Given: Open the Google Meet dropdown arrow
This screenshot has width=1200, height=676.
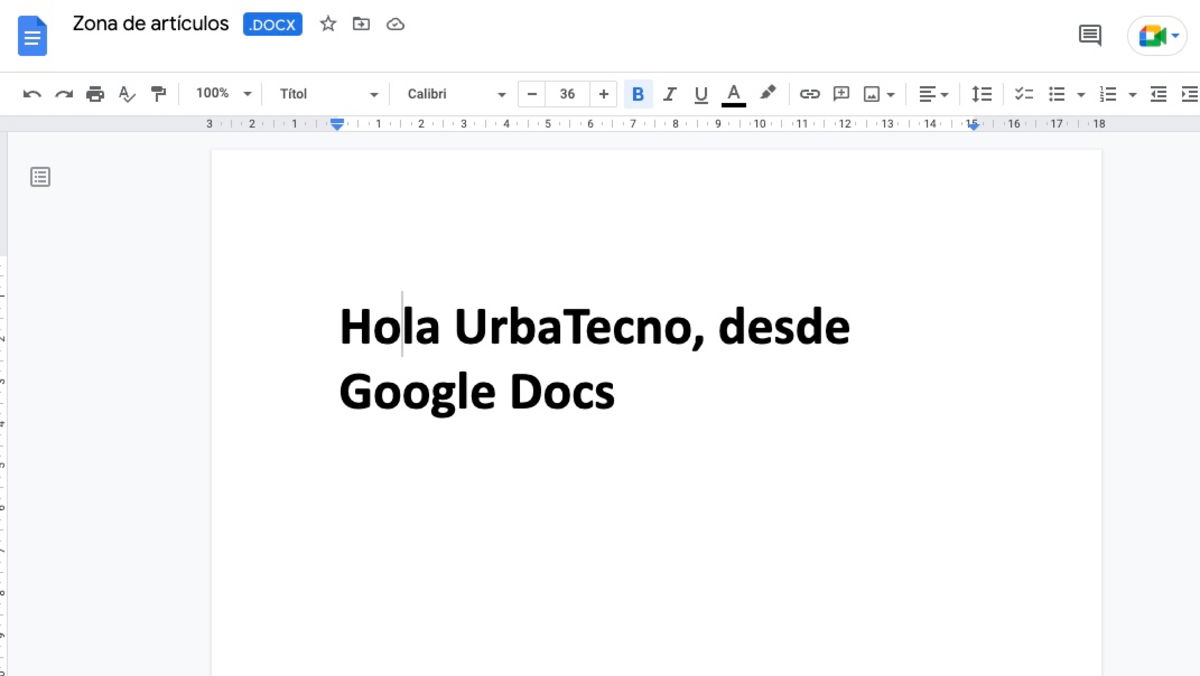Looking at the screenshot, I should [1176, 36].
